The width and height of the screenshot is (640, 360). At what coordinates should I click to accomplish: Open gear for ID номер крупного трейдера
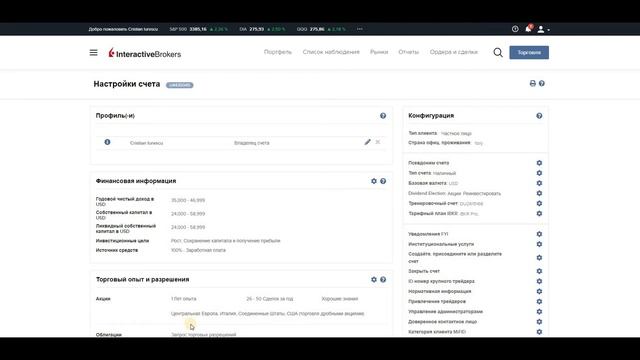click(x=539, y=281)
